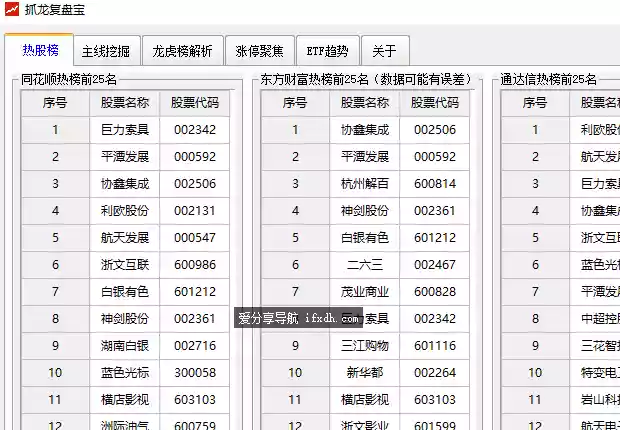Screen dimensions: 620x430
Task: Switch to the 热股榜 tab
Action: click(39, 49)
